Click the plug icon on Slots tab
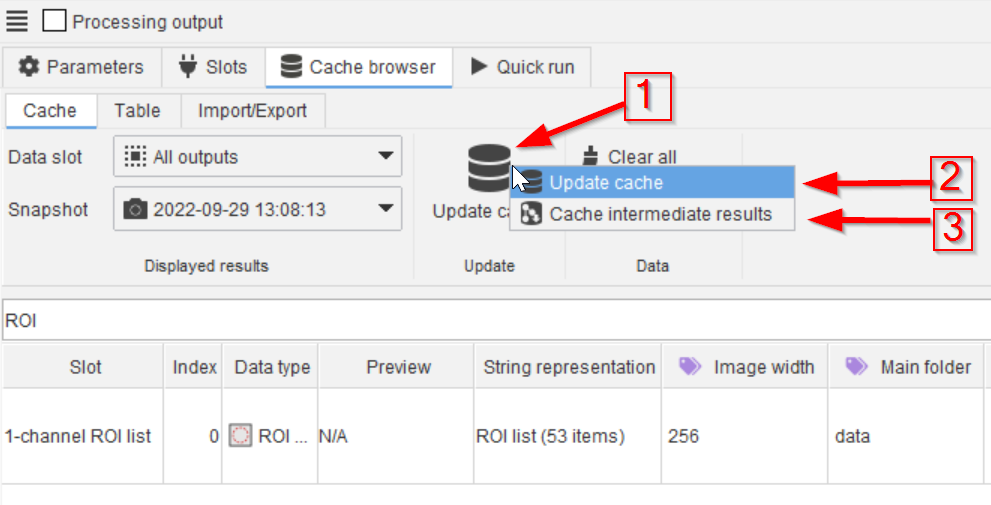This screenshot has height=505, width=991. (x=188, y=66)
